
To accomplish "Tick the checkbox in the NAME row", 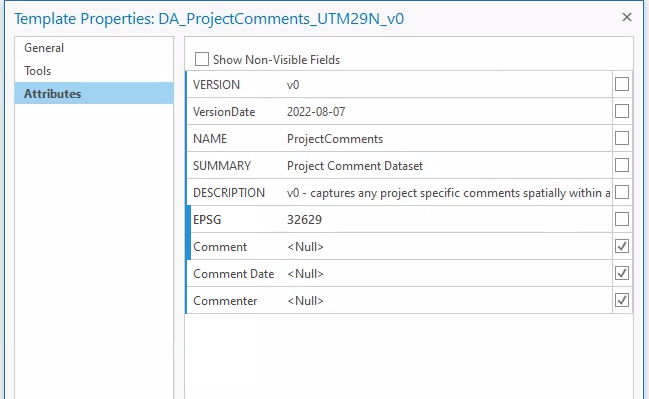I will coord(622,138).
